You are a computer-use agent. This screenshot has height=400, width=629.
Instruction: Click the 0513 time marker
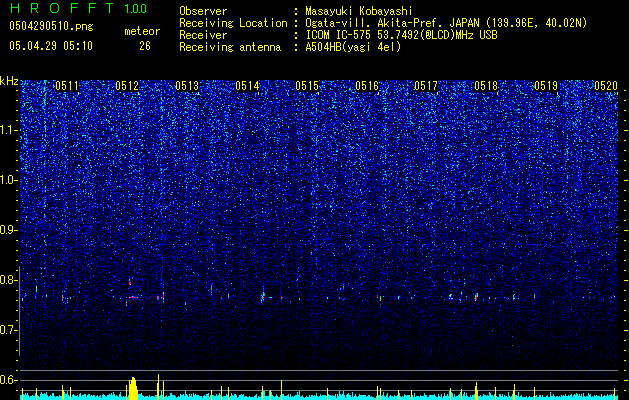pyautogui.click(x=187, y=86)
